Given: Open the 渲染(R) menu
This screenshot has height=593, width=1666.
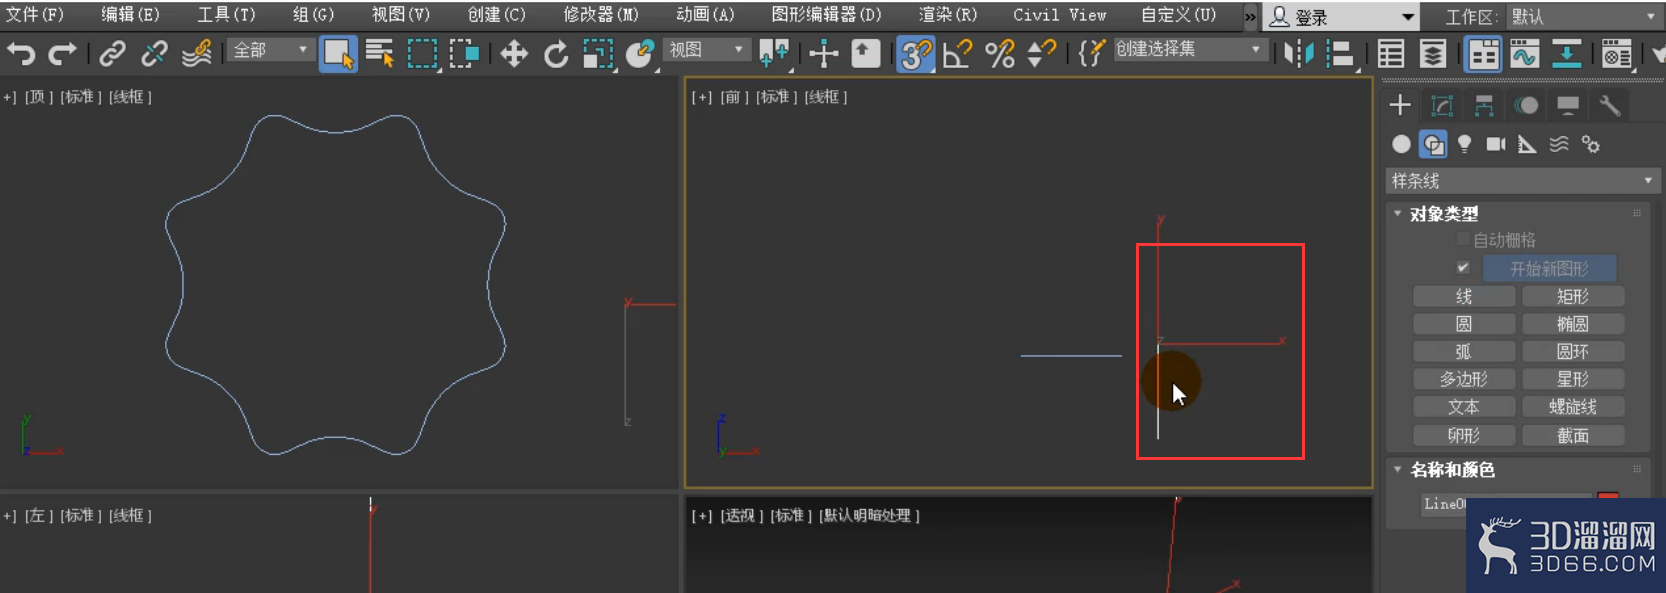Looking at the screenshot, I should (948, 15).
